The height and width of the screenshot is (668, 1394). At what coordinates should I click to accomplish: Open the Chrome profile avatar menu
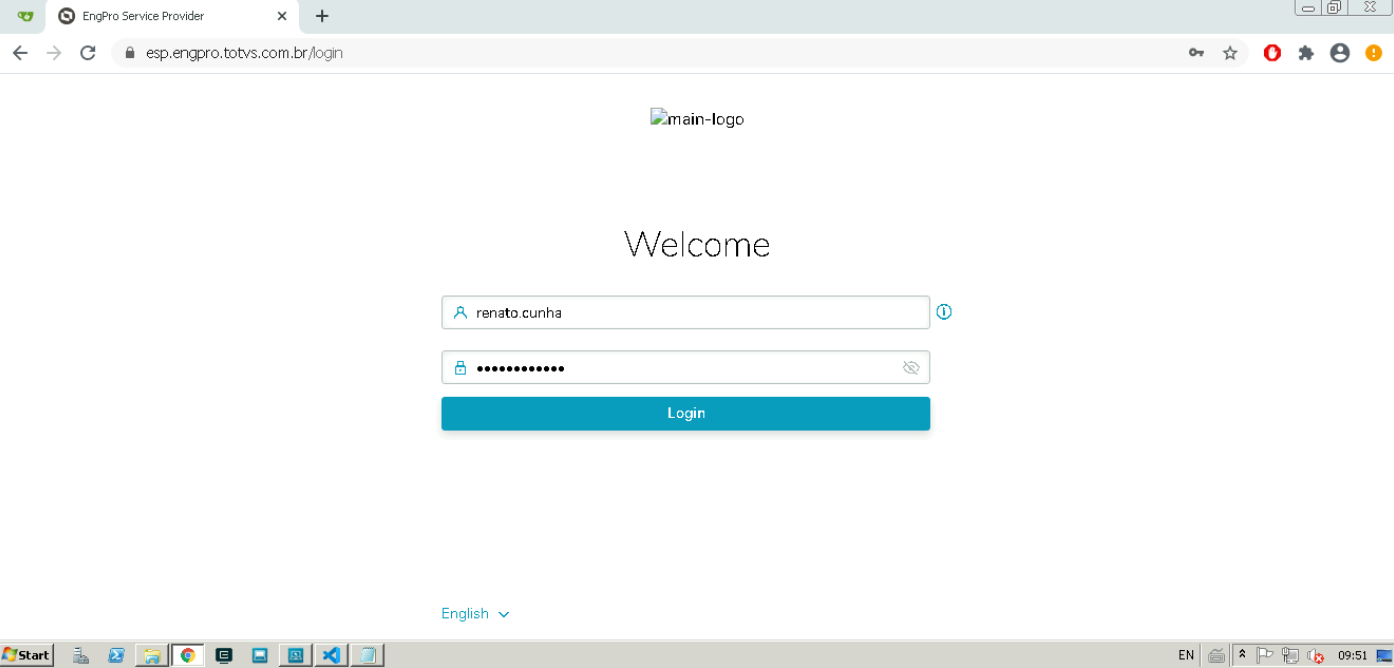(1340, 53)
